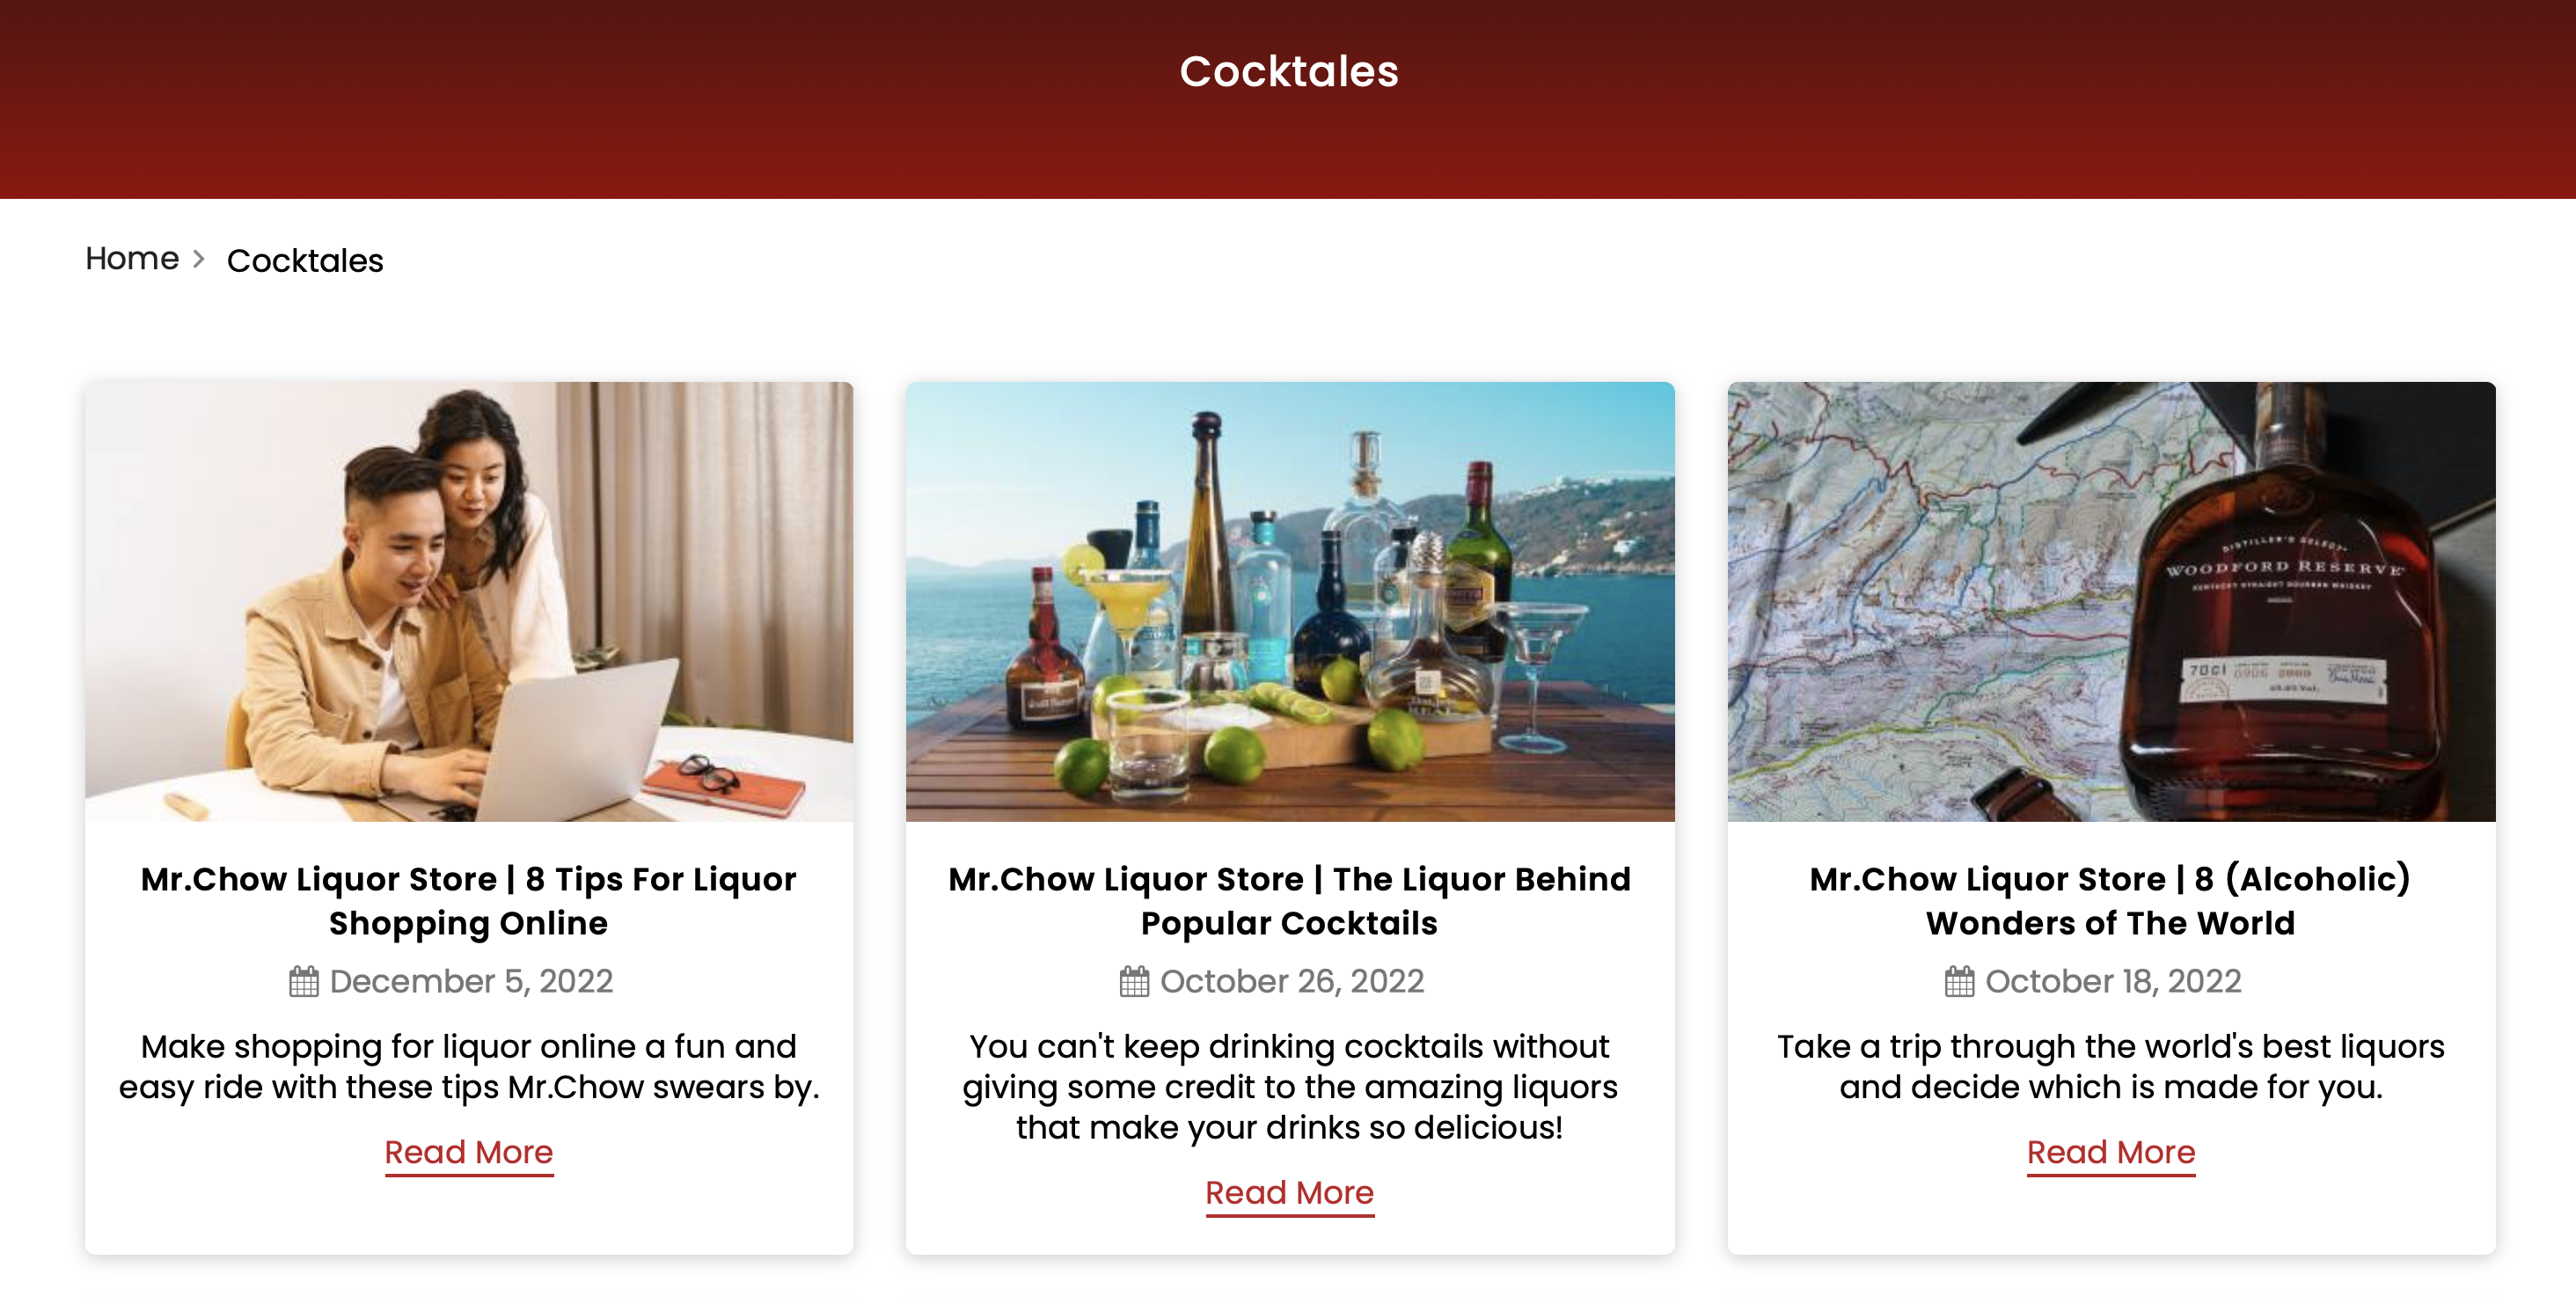2576x1297 pixels.
Task: Click the Cocktales page header title
Action: (x=1288, y=71)
